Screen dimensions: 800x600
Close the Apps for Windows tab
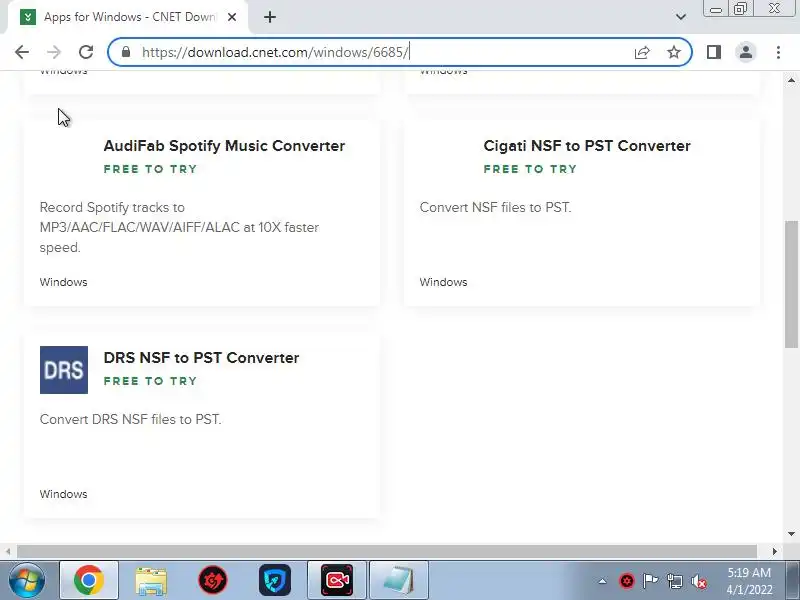point(232,17)
